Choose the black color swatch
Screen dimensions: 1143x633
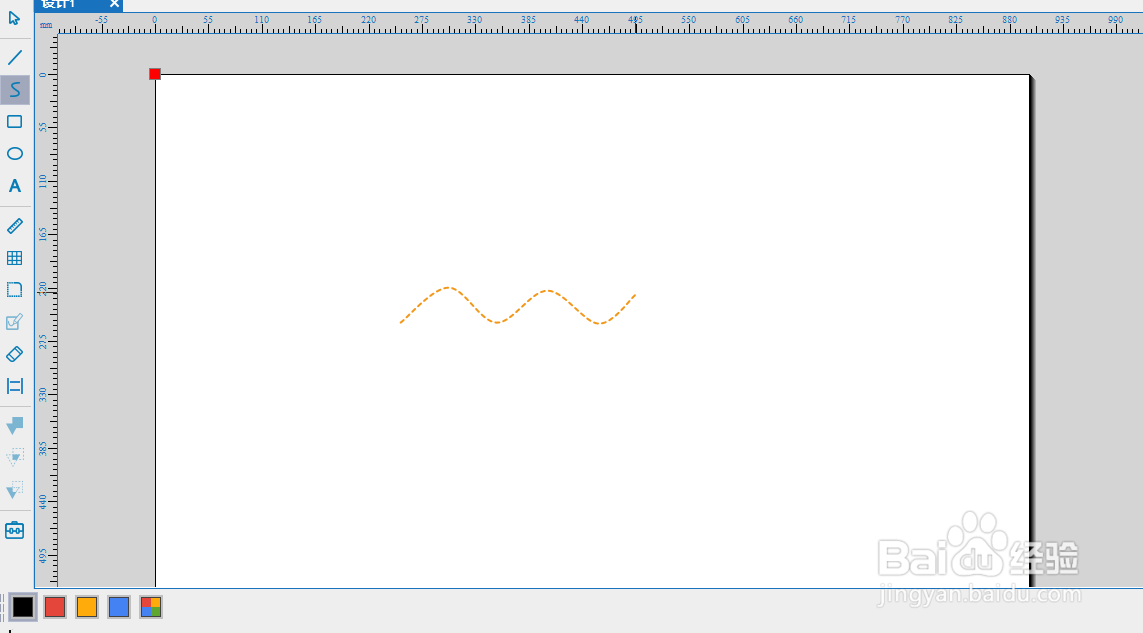tap(23, 607)
